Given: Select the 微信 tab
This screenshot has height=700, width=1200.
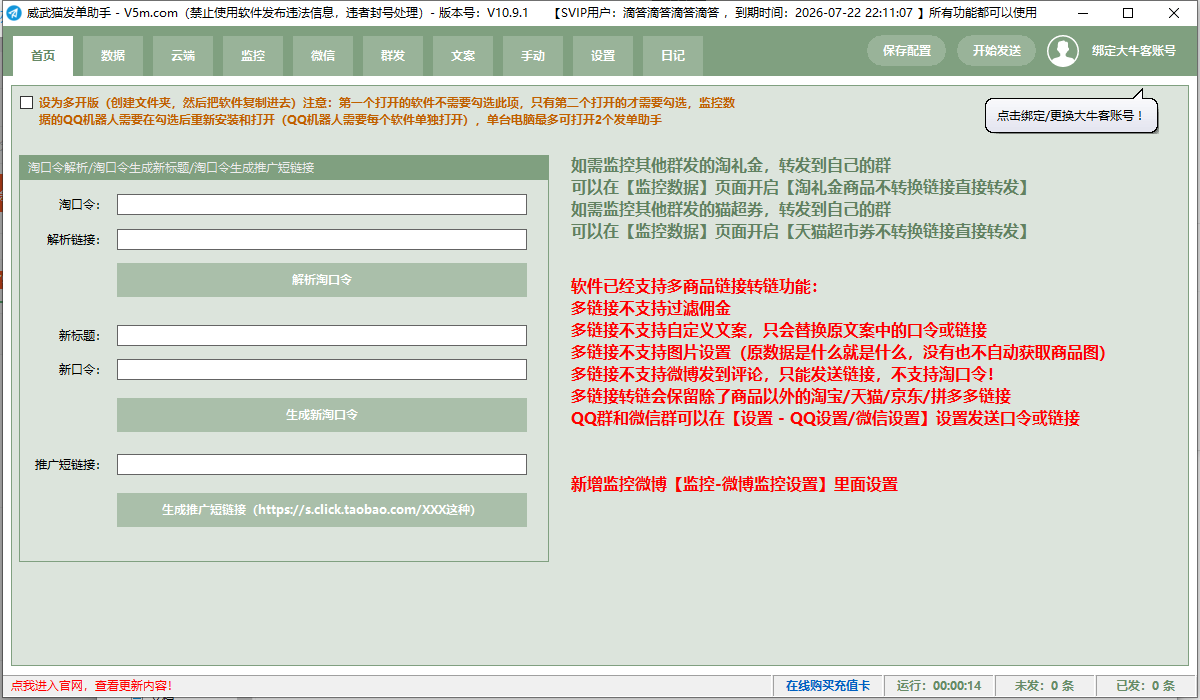Looking at the screenshot, I should point(323,56).
